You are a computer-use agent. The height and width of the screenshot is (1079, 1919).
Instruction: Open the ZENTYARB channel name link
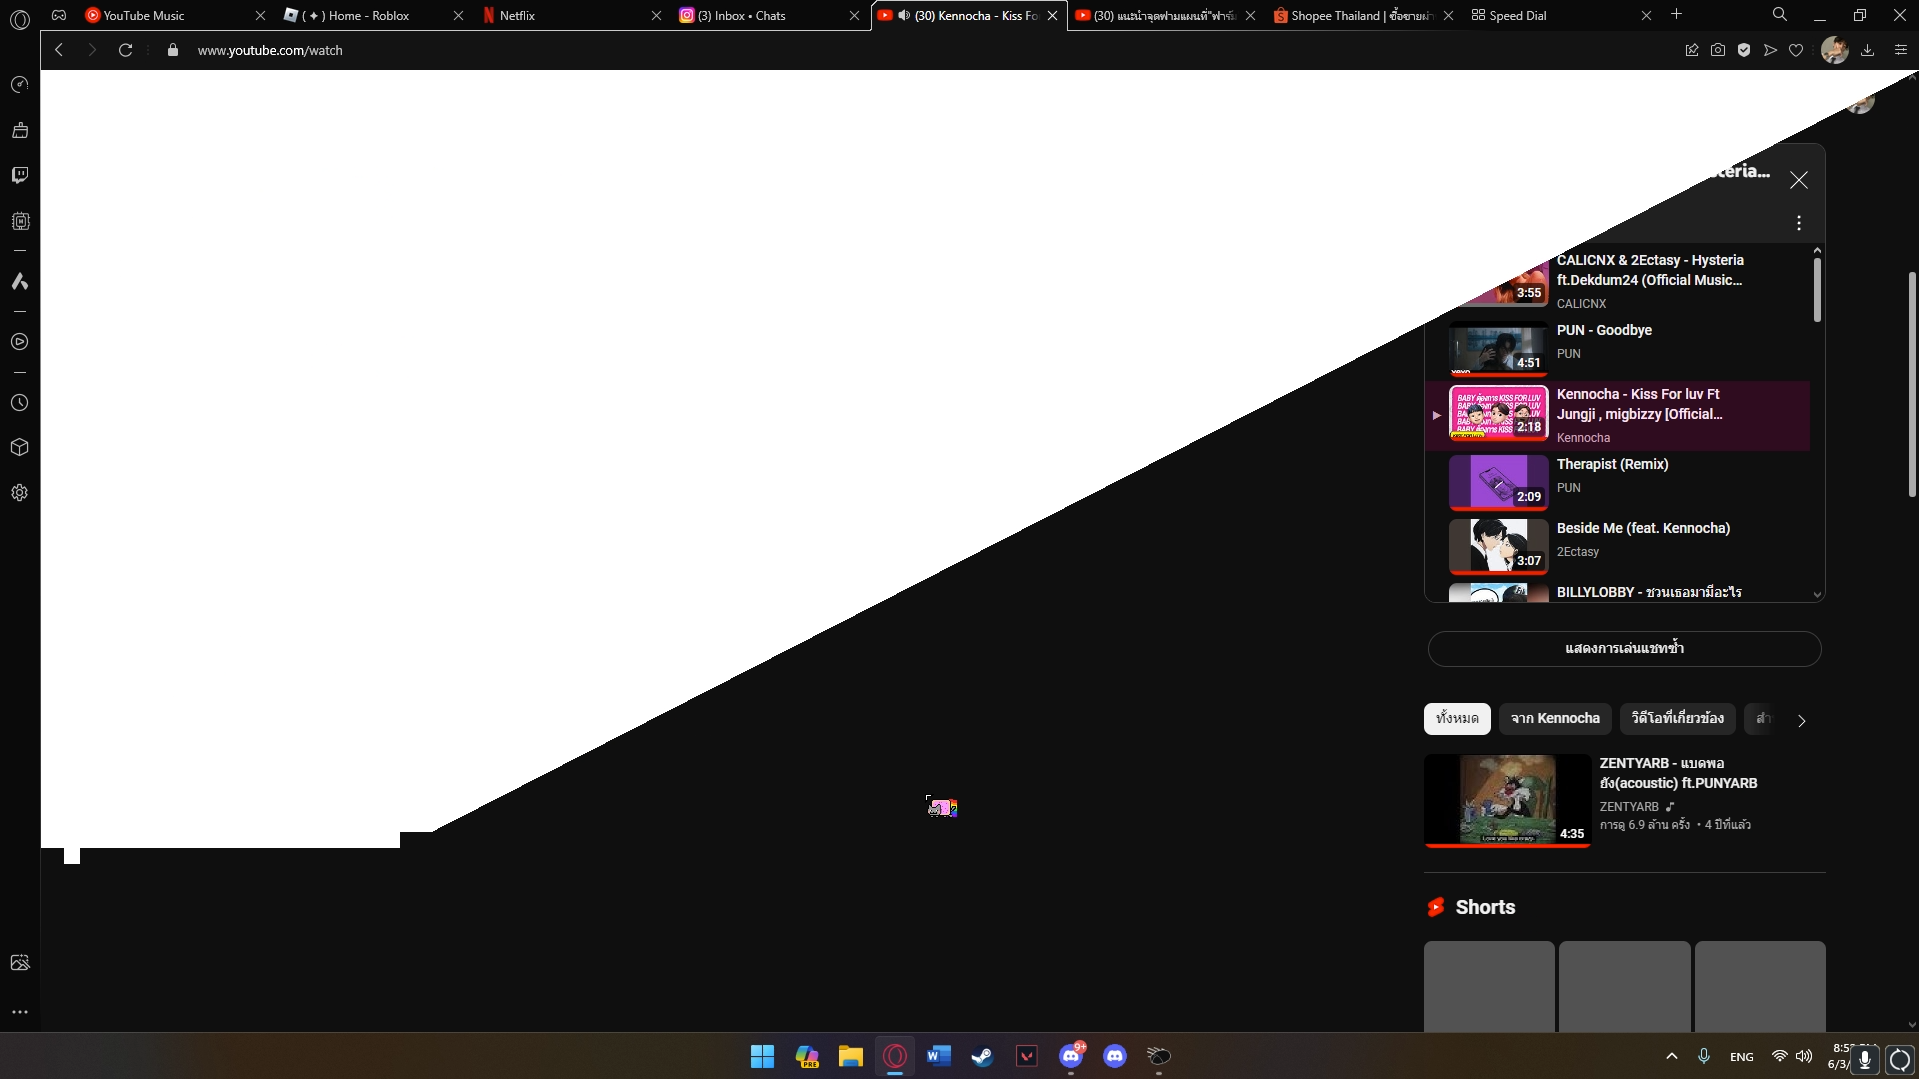[1629, 807]
